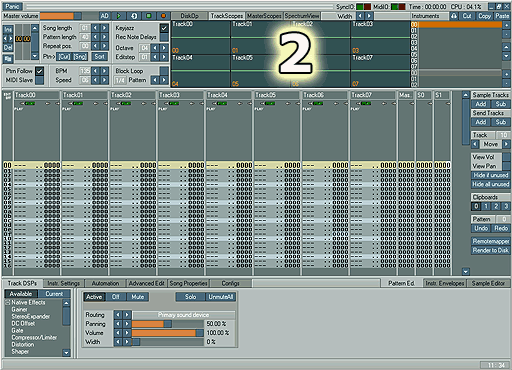Image resolution: width=512 pixels, height=370 pixels.
Task: Stop playback with the green square button
Action: [x=149, y=16]
